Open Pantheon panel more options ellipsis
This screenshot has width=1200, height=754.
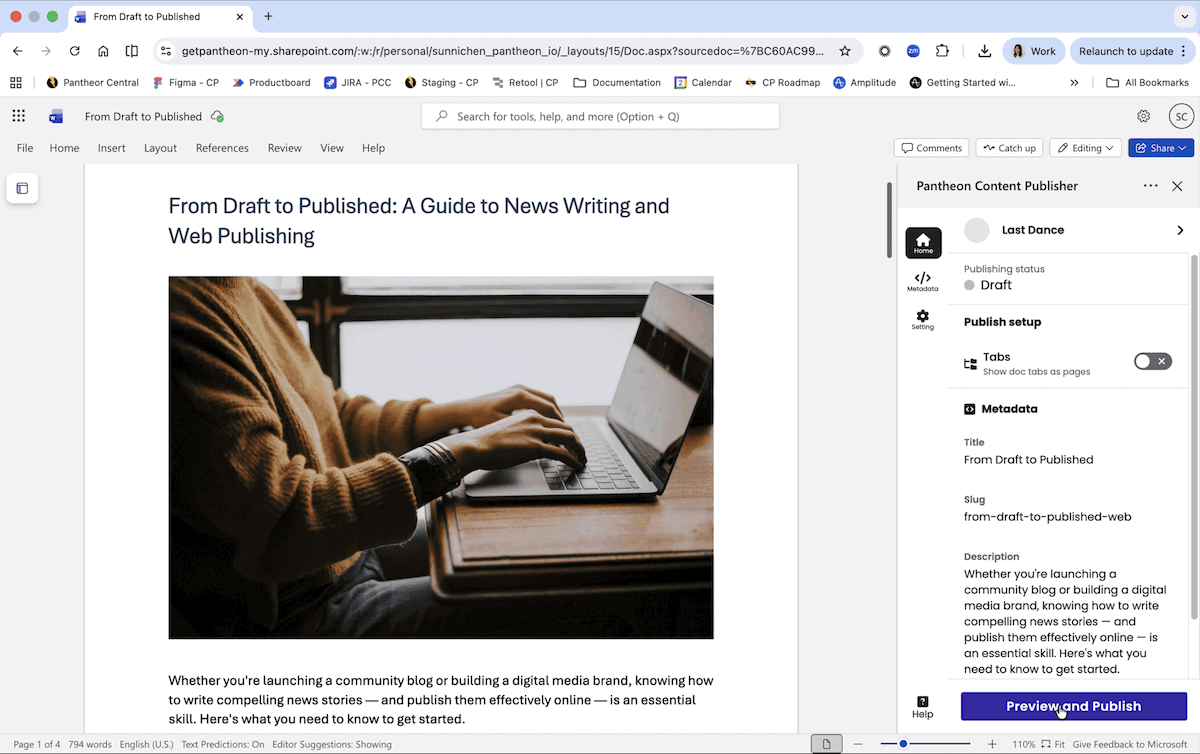click(1150, 186)
